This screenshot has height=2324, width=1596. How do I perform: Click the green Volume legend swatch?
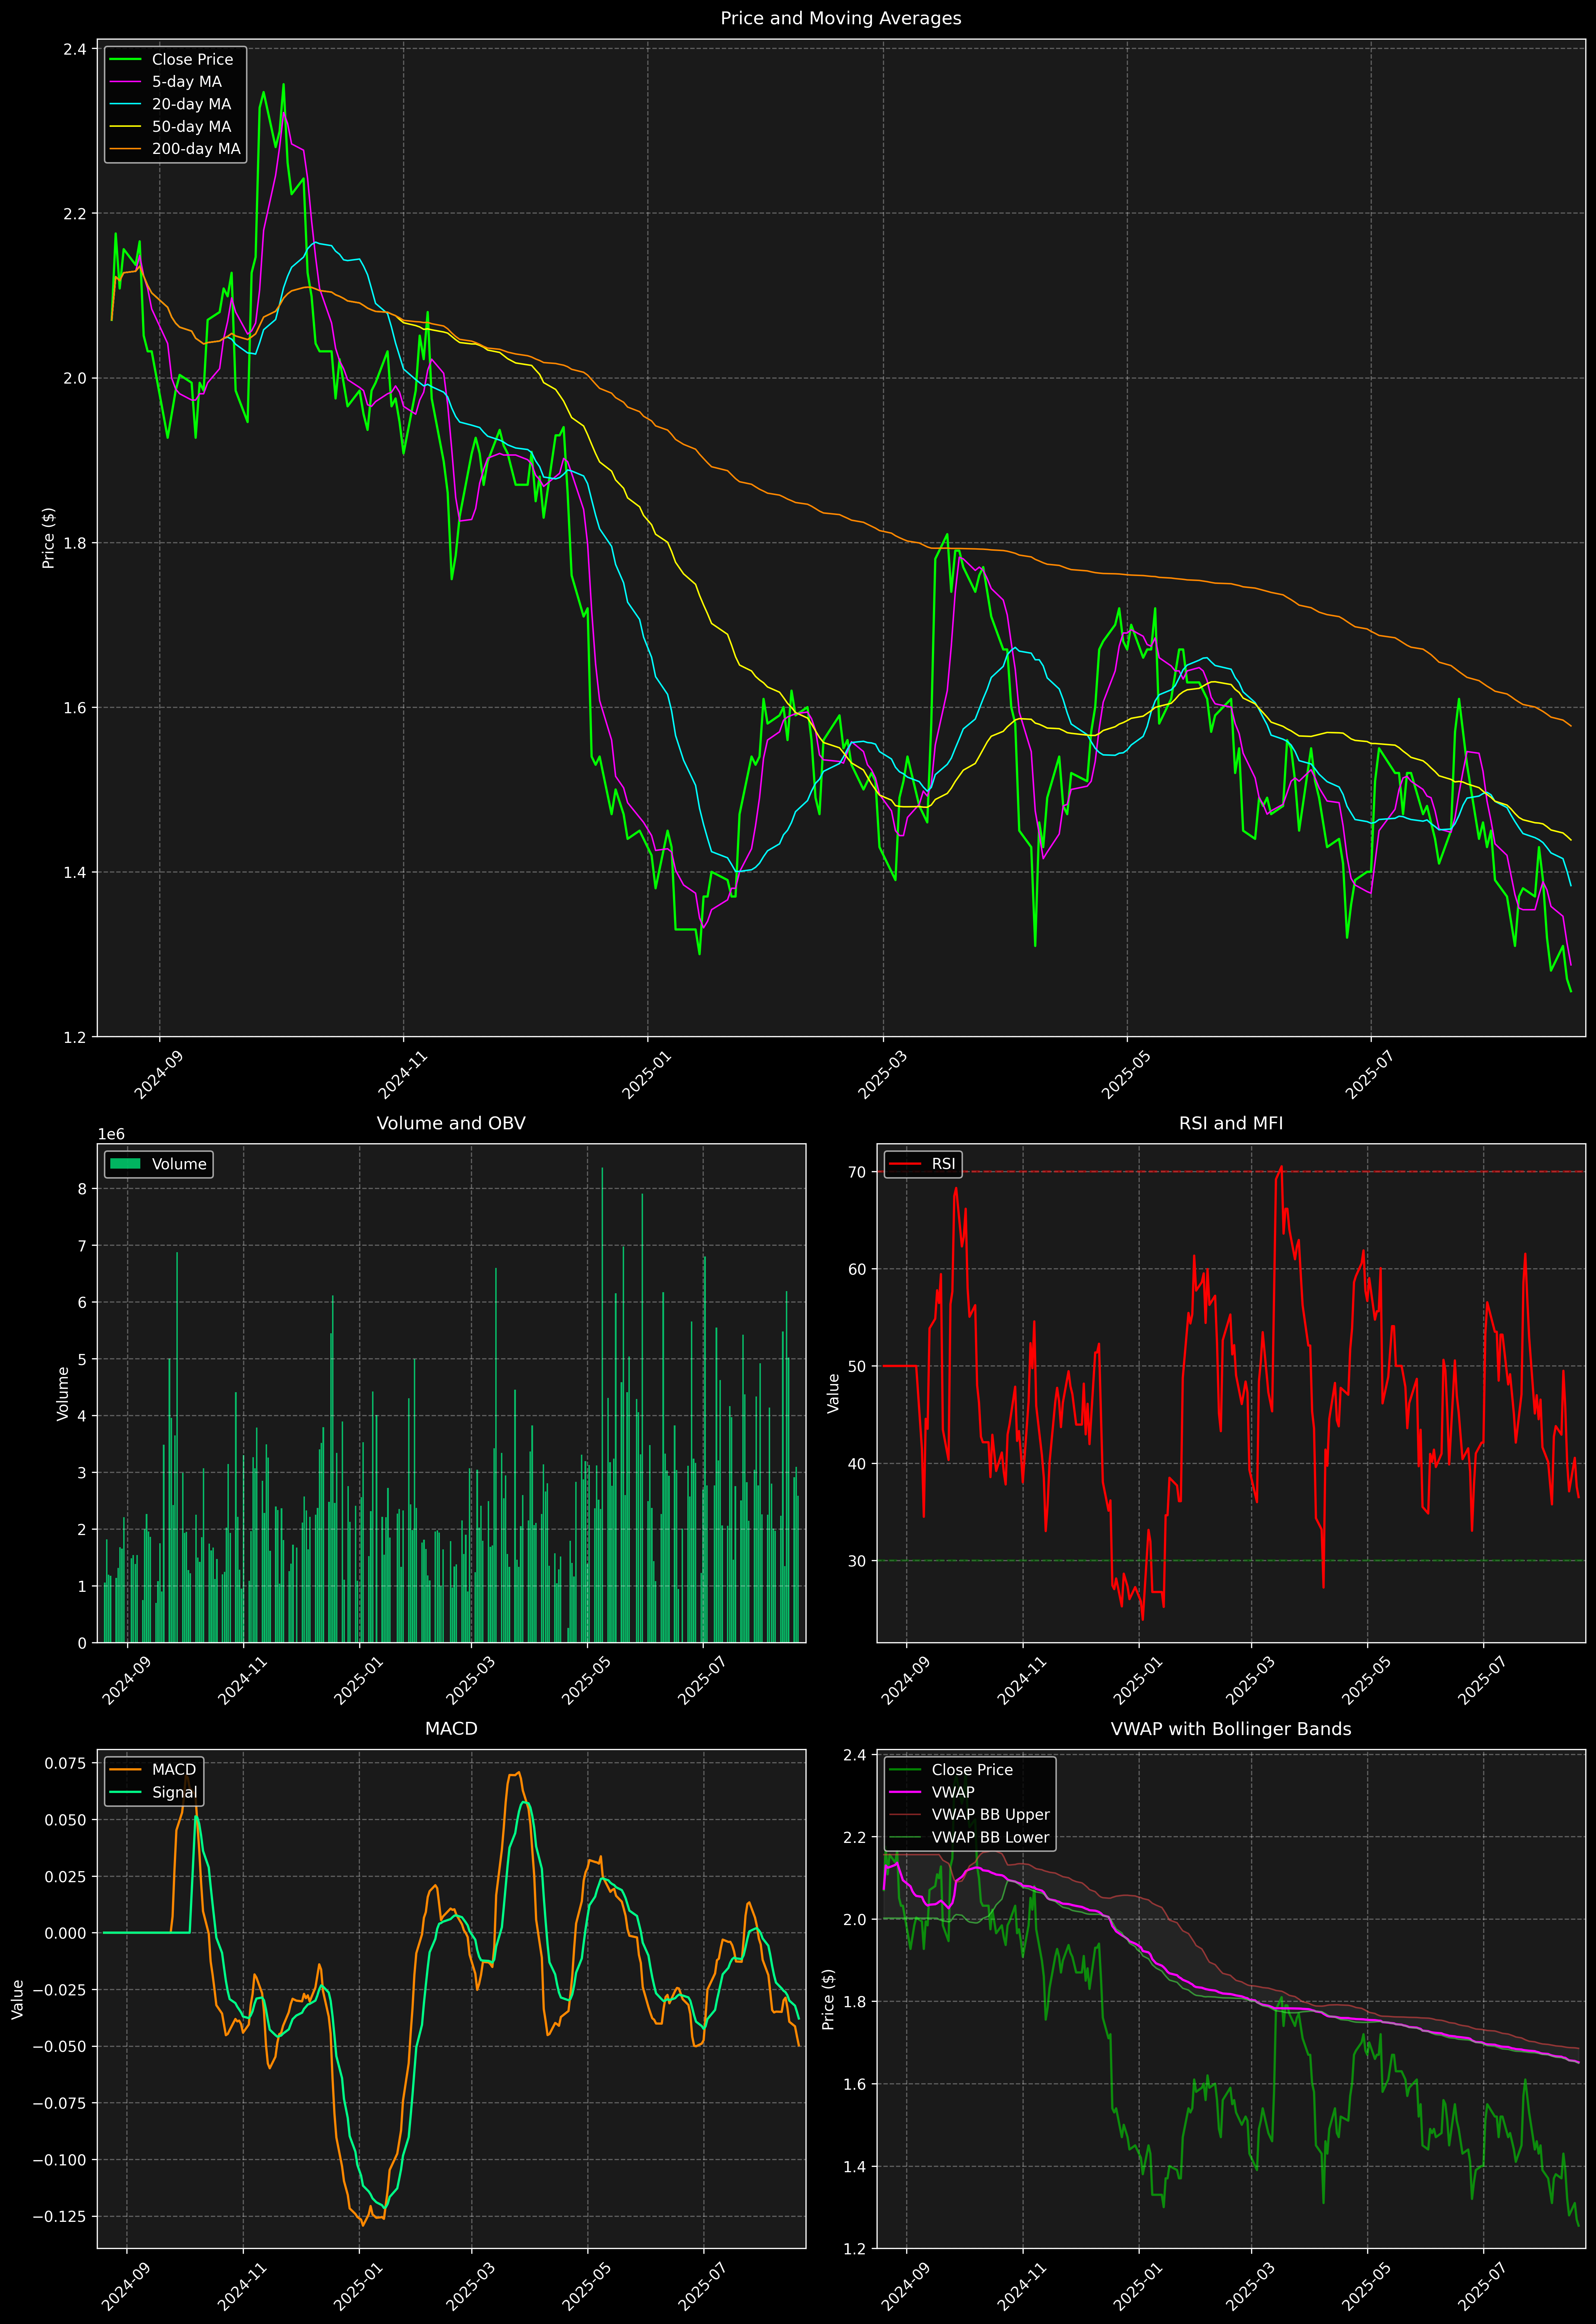pyautogui.click(x=125, y=1164)
